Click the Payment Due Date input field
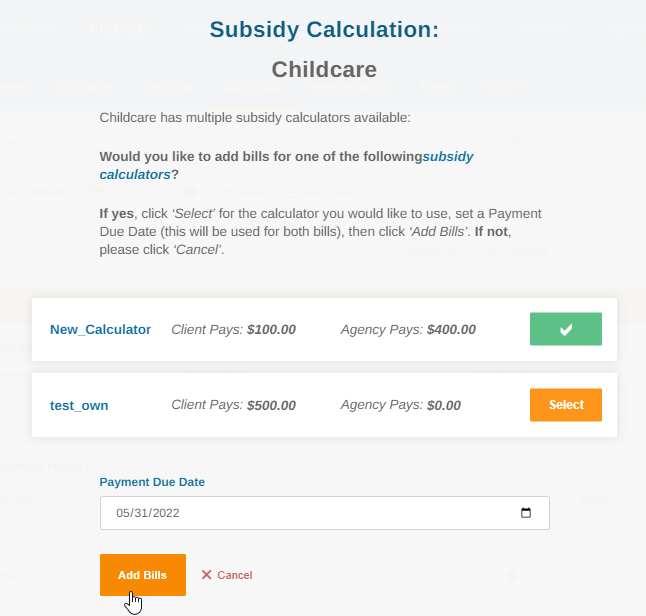The width and height of the screenshot is (646, 616). tap(325, 513)
